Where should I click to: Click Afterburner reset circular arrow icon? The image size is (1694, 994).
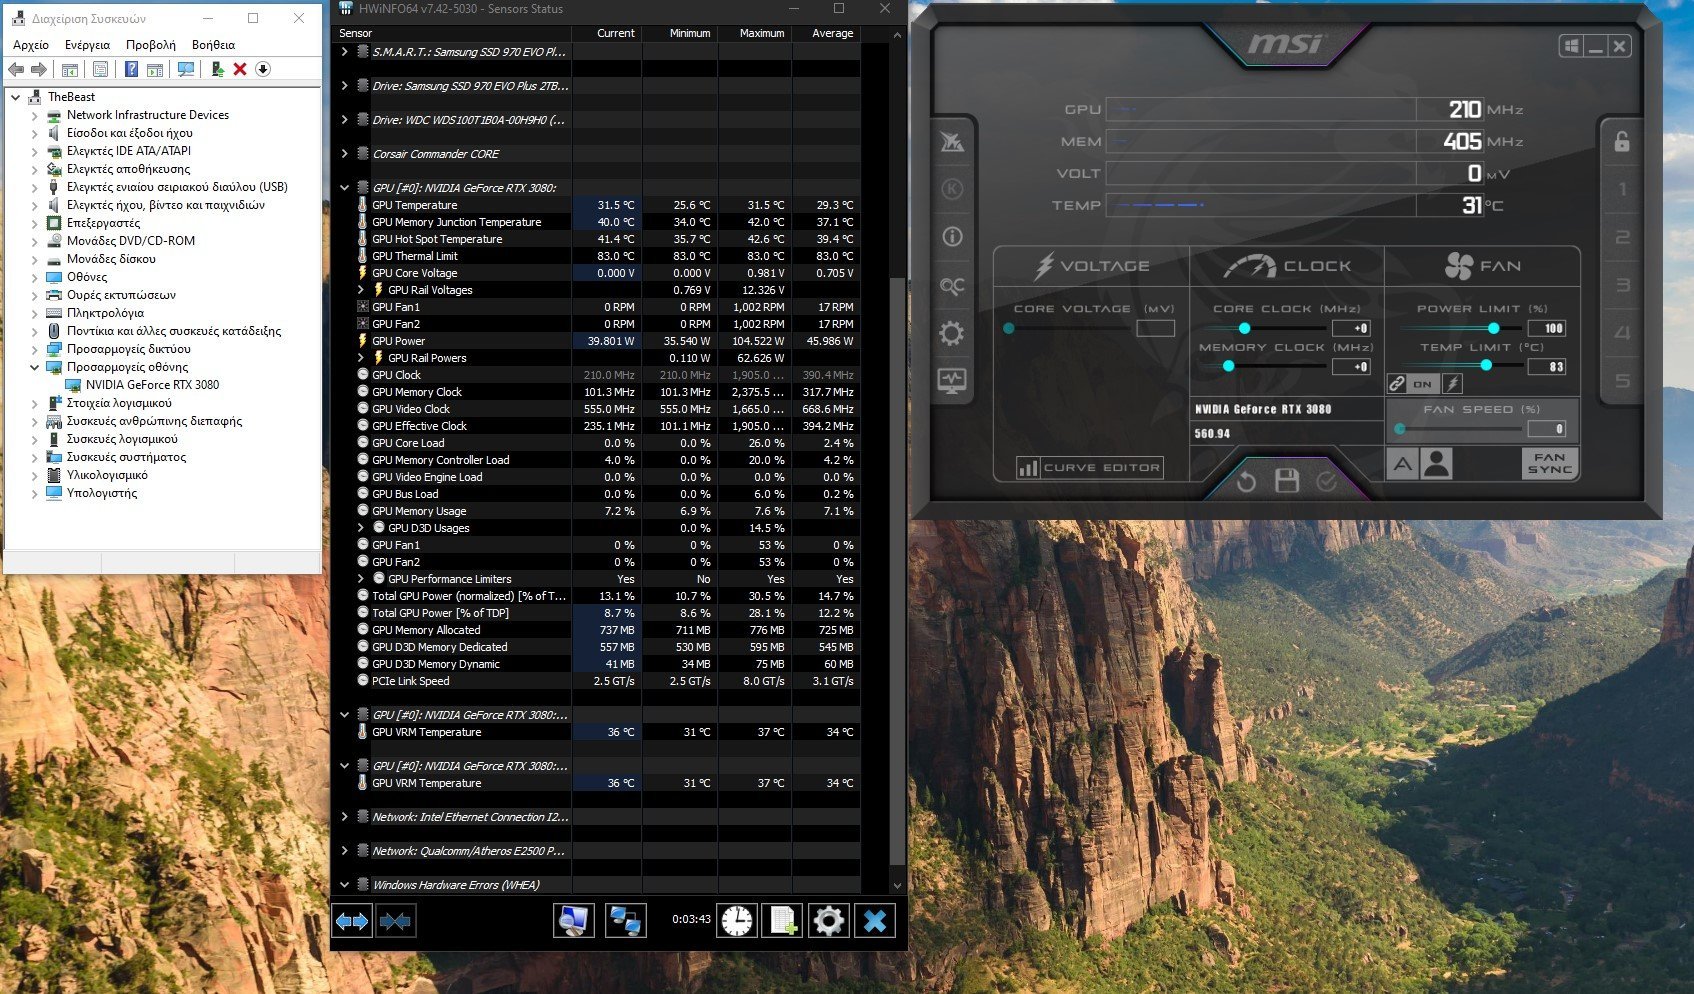[1246, 483]
